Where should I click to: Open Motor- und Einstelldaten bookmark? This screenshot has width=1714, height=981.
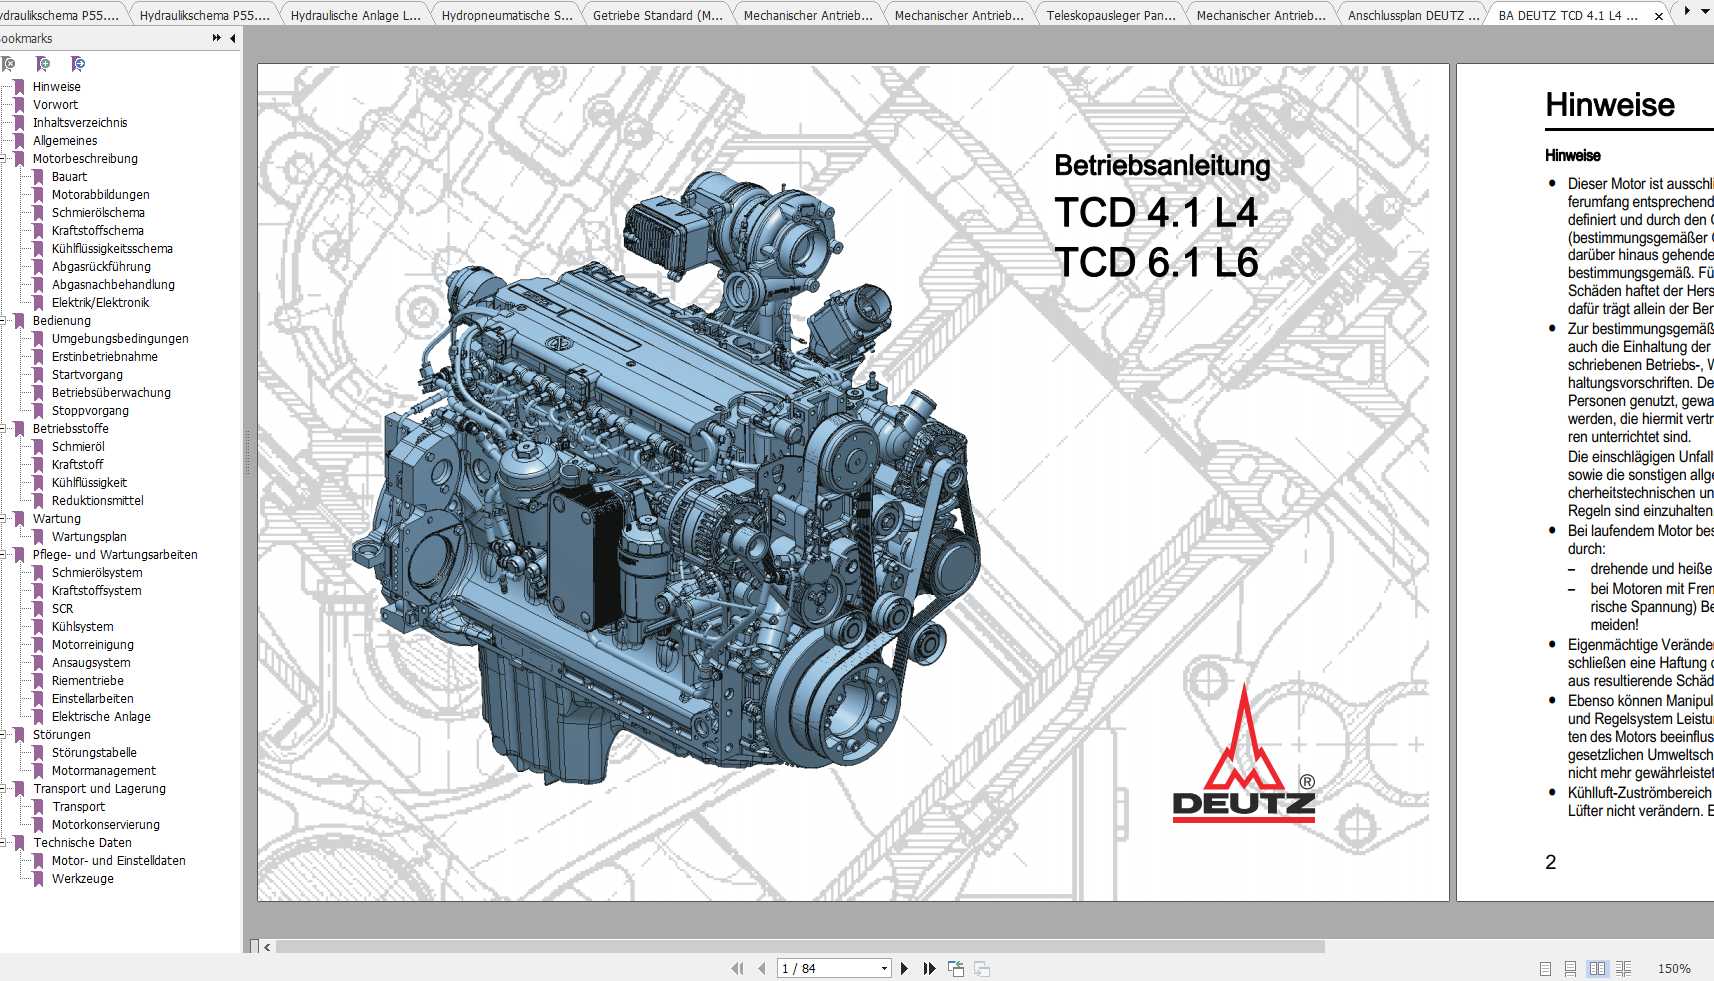coord(119,860)
